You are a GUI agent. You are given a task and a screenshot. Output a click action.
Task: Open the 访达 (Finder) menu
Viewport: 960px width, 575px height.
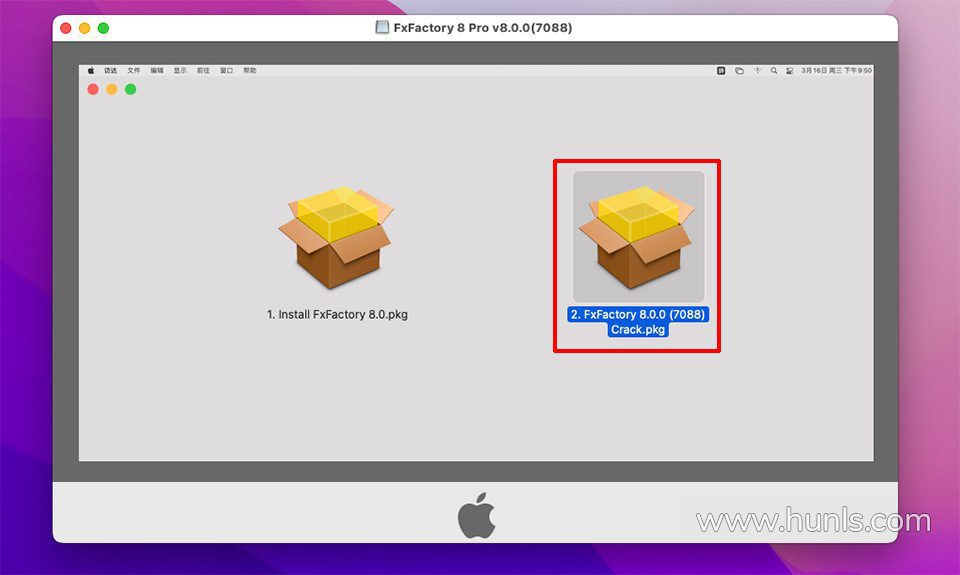point(110,70)
